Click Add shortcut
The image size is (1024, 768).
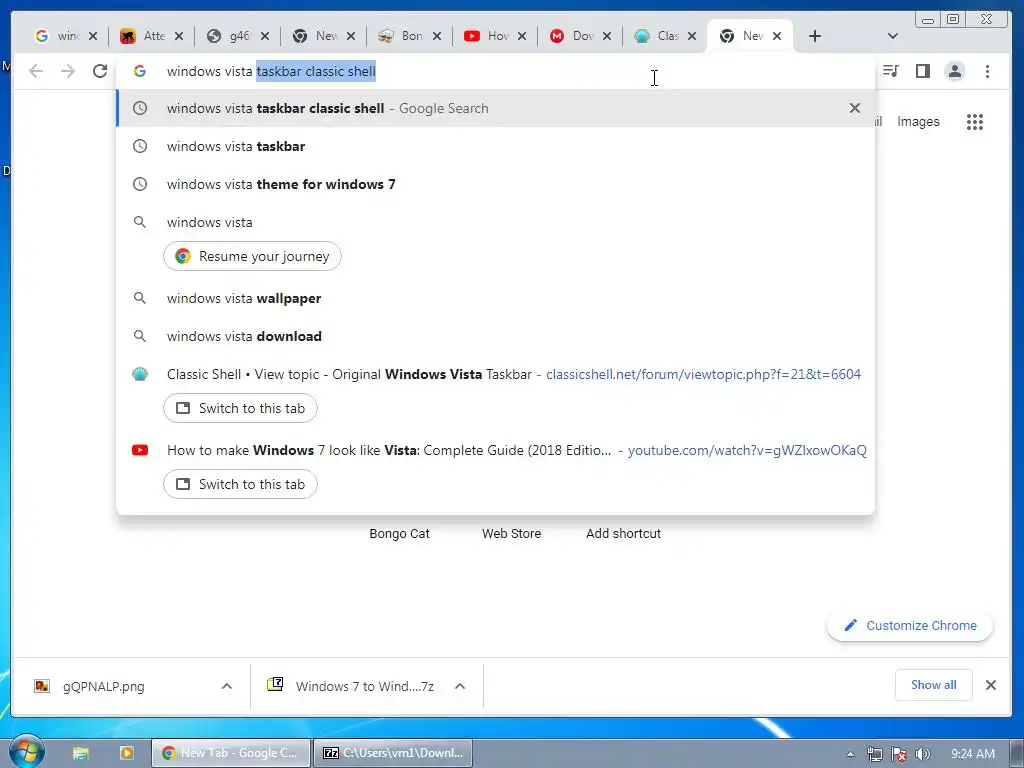(x=623, y=533)
